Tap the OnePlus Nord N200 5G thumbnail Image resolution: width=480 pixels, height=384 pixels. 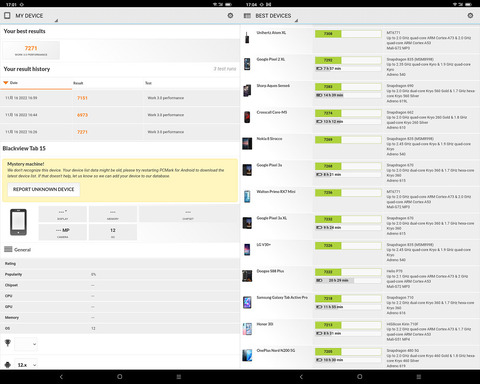(247, 355)
